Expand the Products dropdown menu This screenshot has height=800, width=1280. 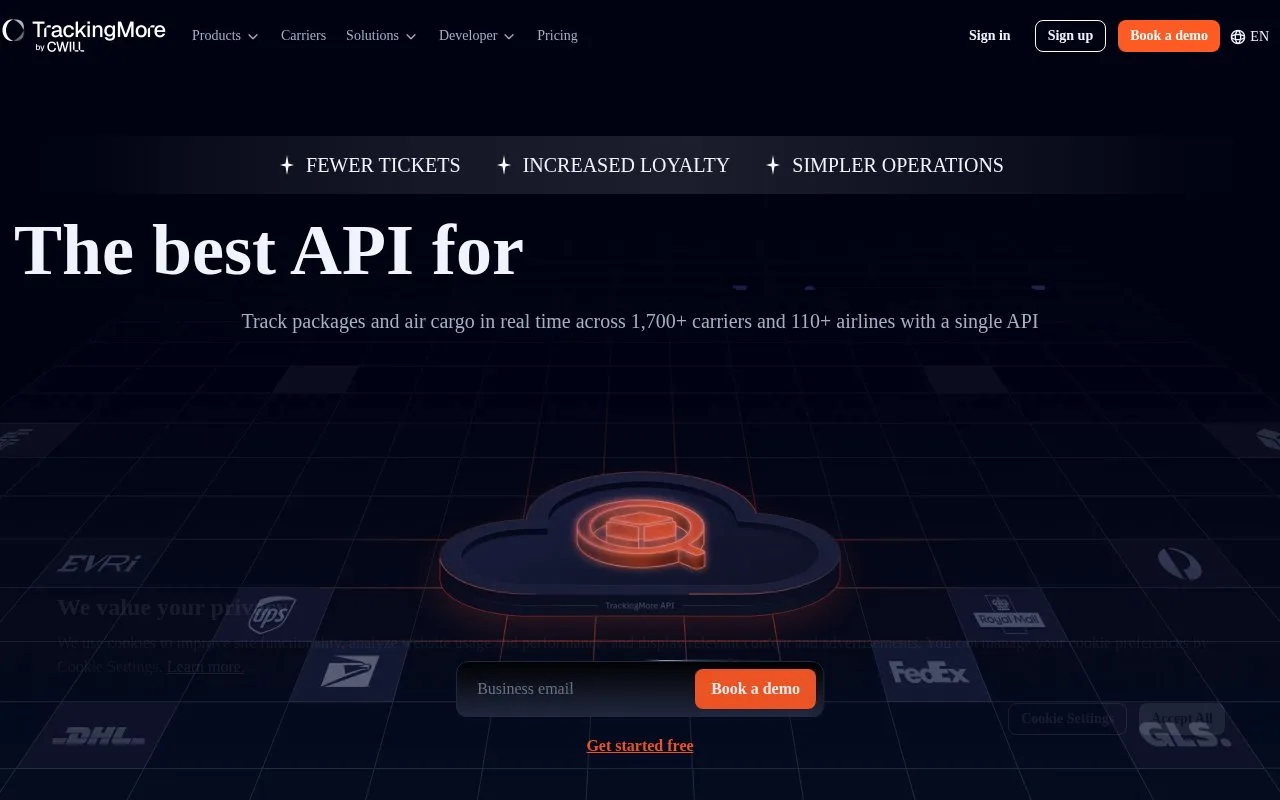tap(225, 36)
